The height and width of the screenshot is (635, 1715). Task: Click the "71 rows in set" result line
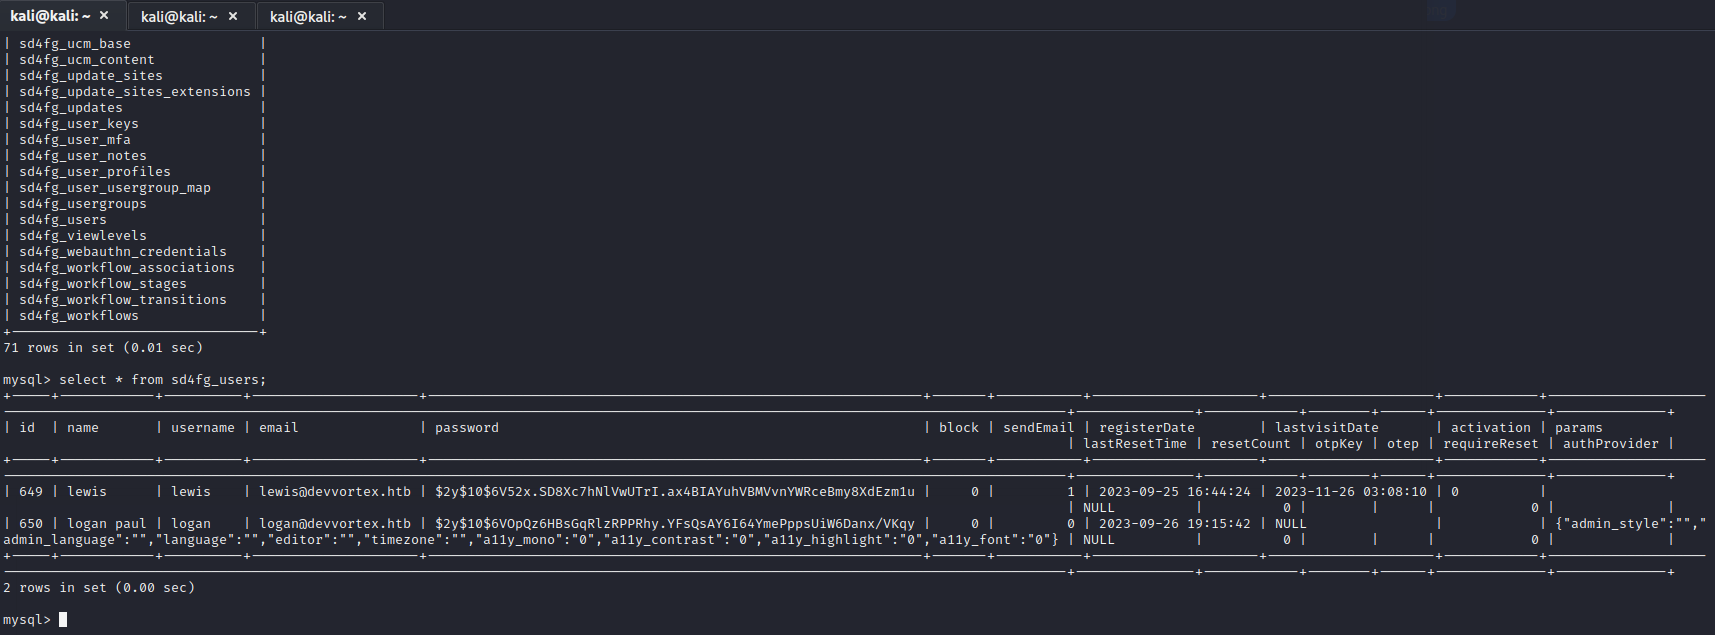(x=103, y=348)
